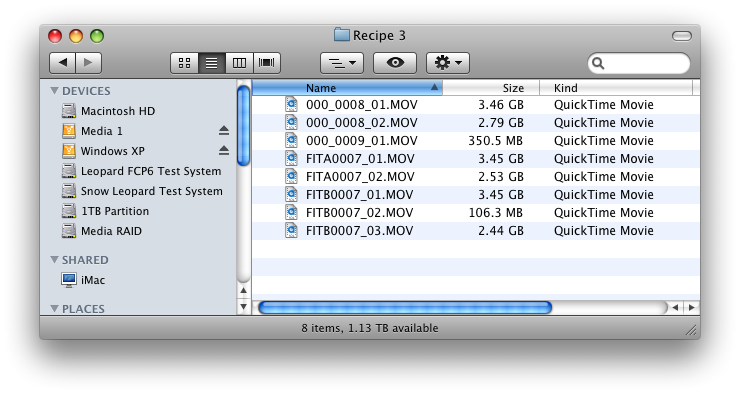The width and height of the screenshot is (740, 394).
Task: Click file icon of FITA0007_02.MOV
Action: [292, 176]
